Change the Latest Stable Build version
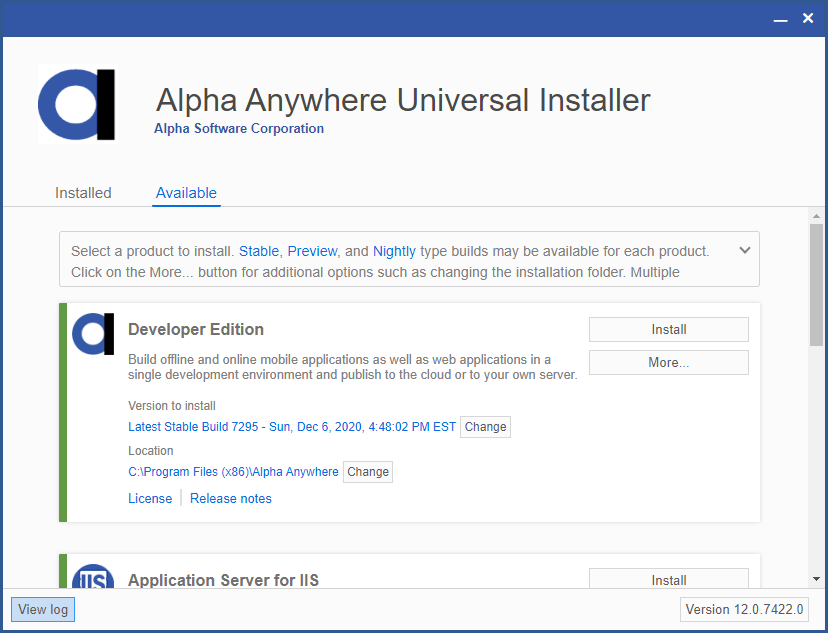The image size is (828, 633). click(x=485, y=427)
